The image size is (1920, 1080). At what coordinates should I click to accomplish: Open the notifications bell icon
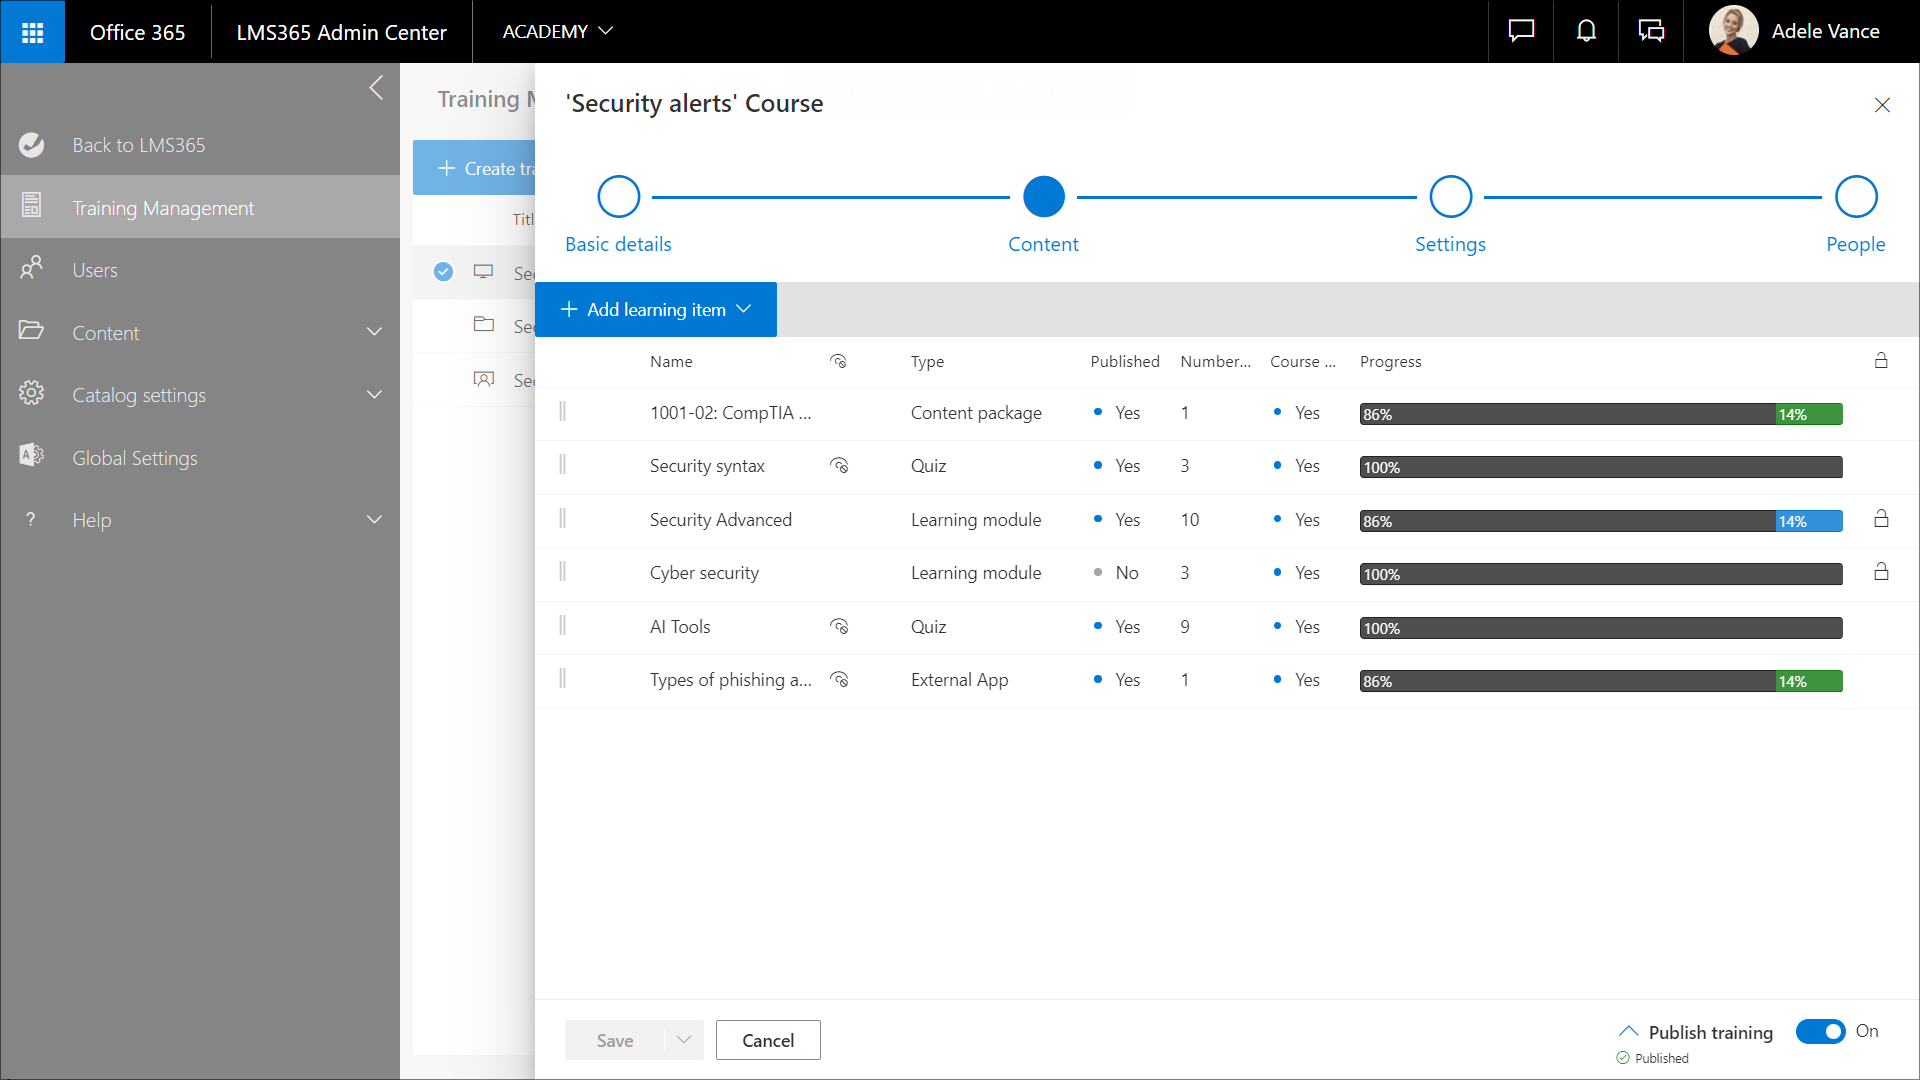[x=1586, y=32]
